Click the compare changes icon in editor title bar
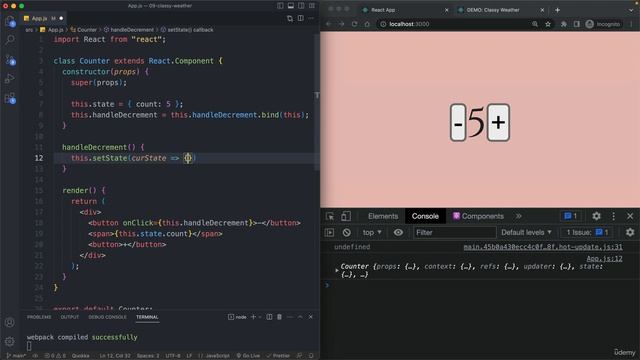The image size is (640, 360). coord(290,18)
